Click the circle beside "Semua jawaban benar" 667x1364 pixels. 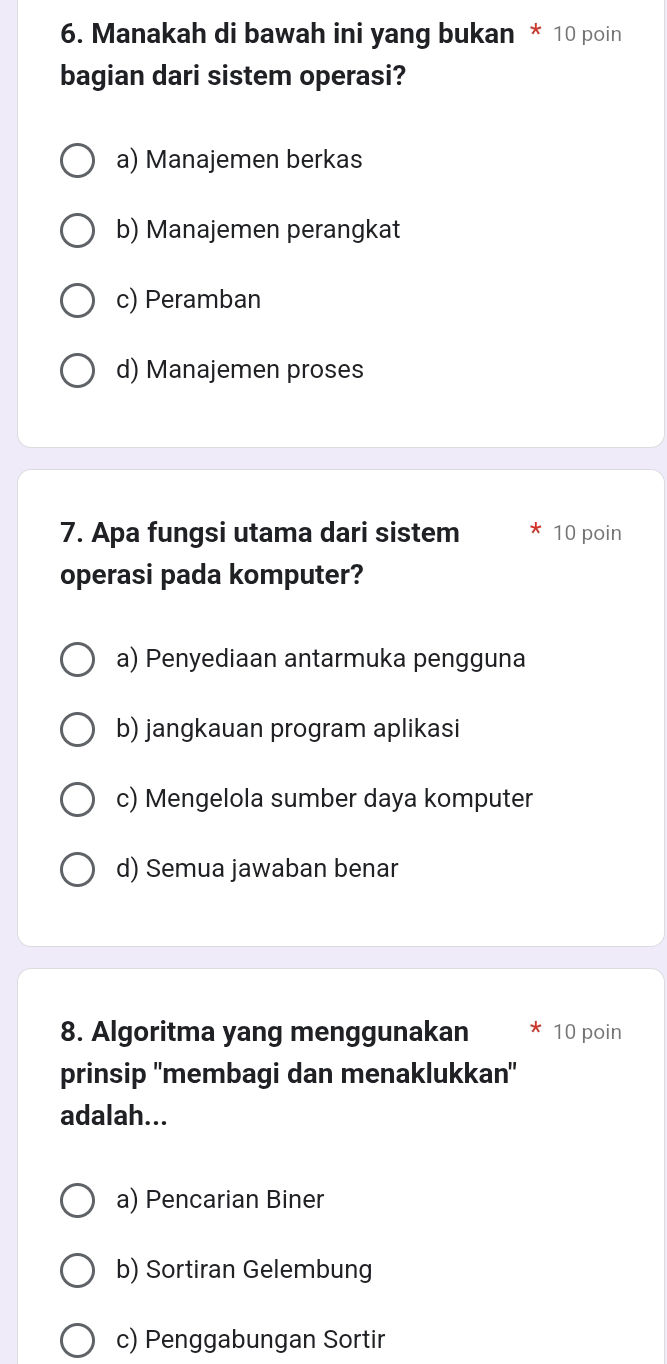(77, 869)
